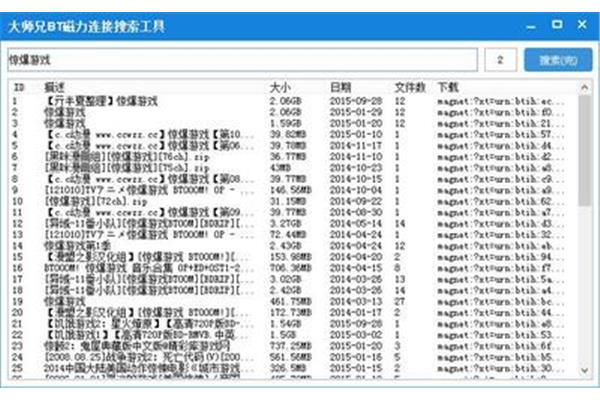
Task: Click the 3.27GB size cell
Action: [285, 223]
